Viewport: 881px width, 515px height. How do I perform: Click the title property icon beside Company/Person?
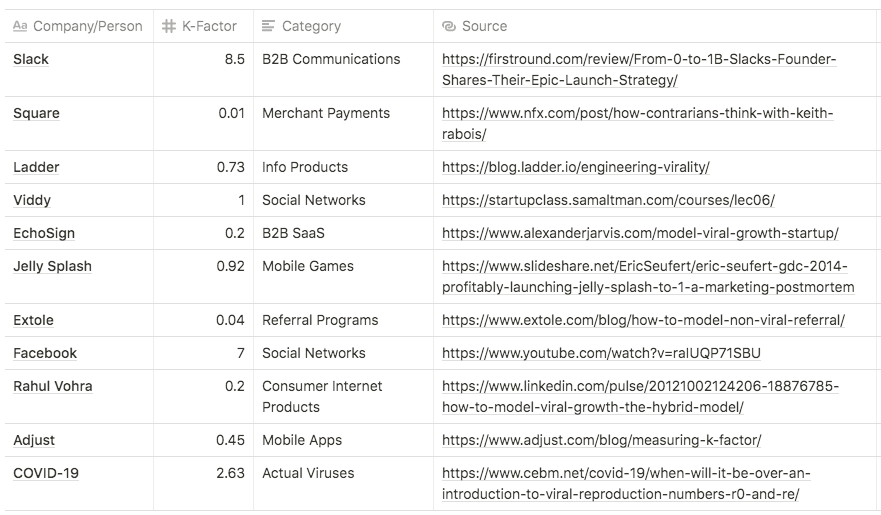coord(20,26)
